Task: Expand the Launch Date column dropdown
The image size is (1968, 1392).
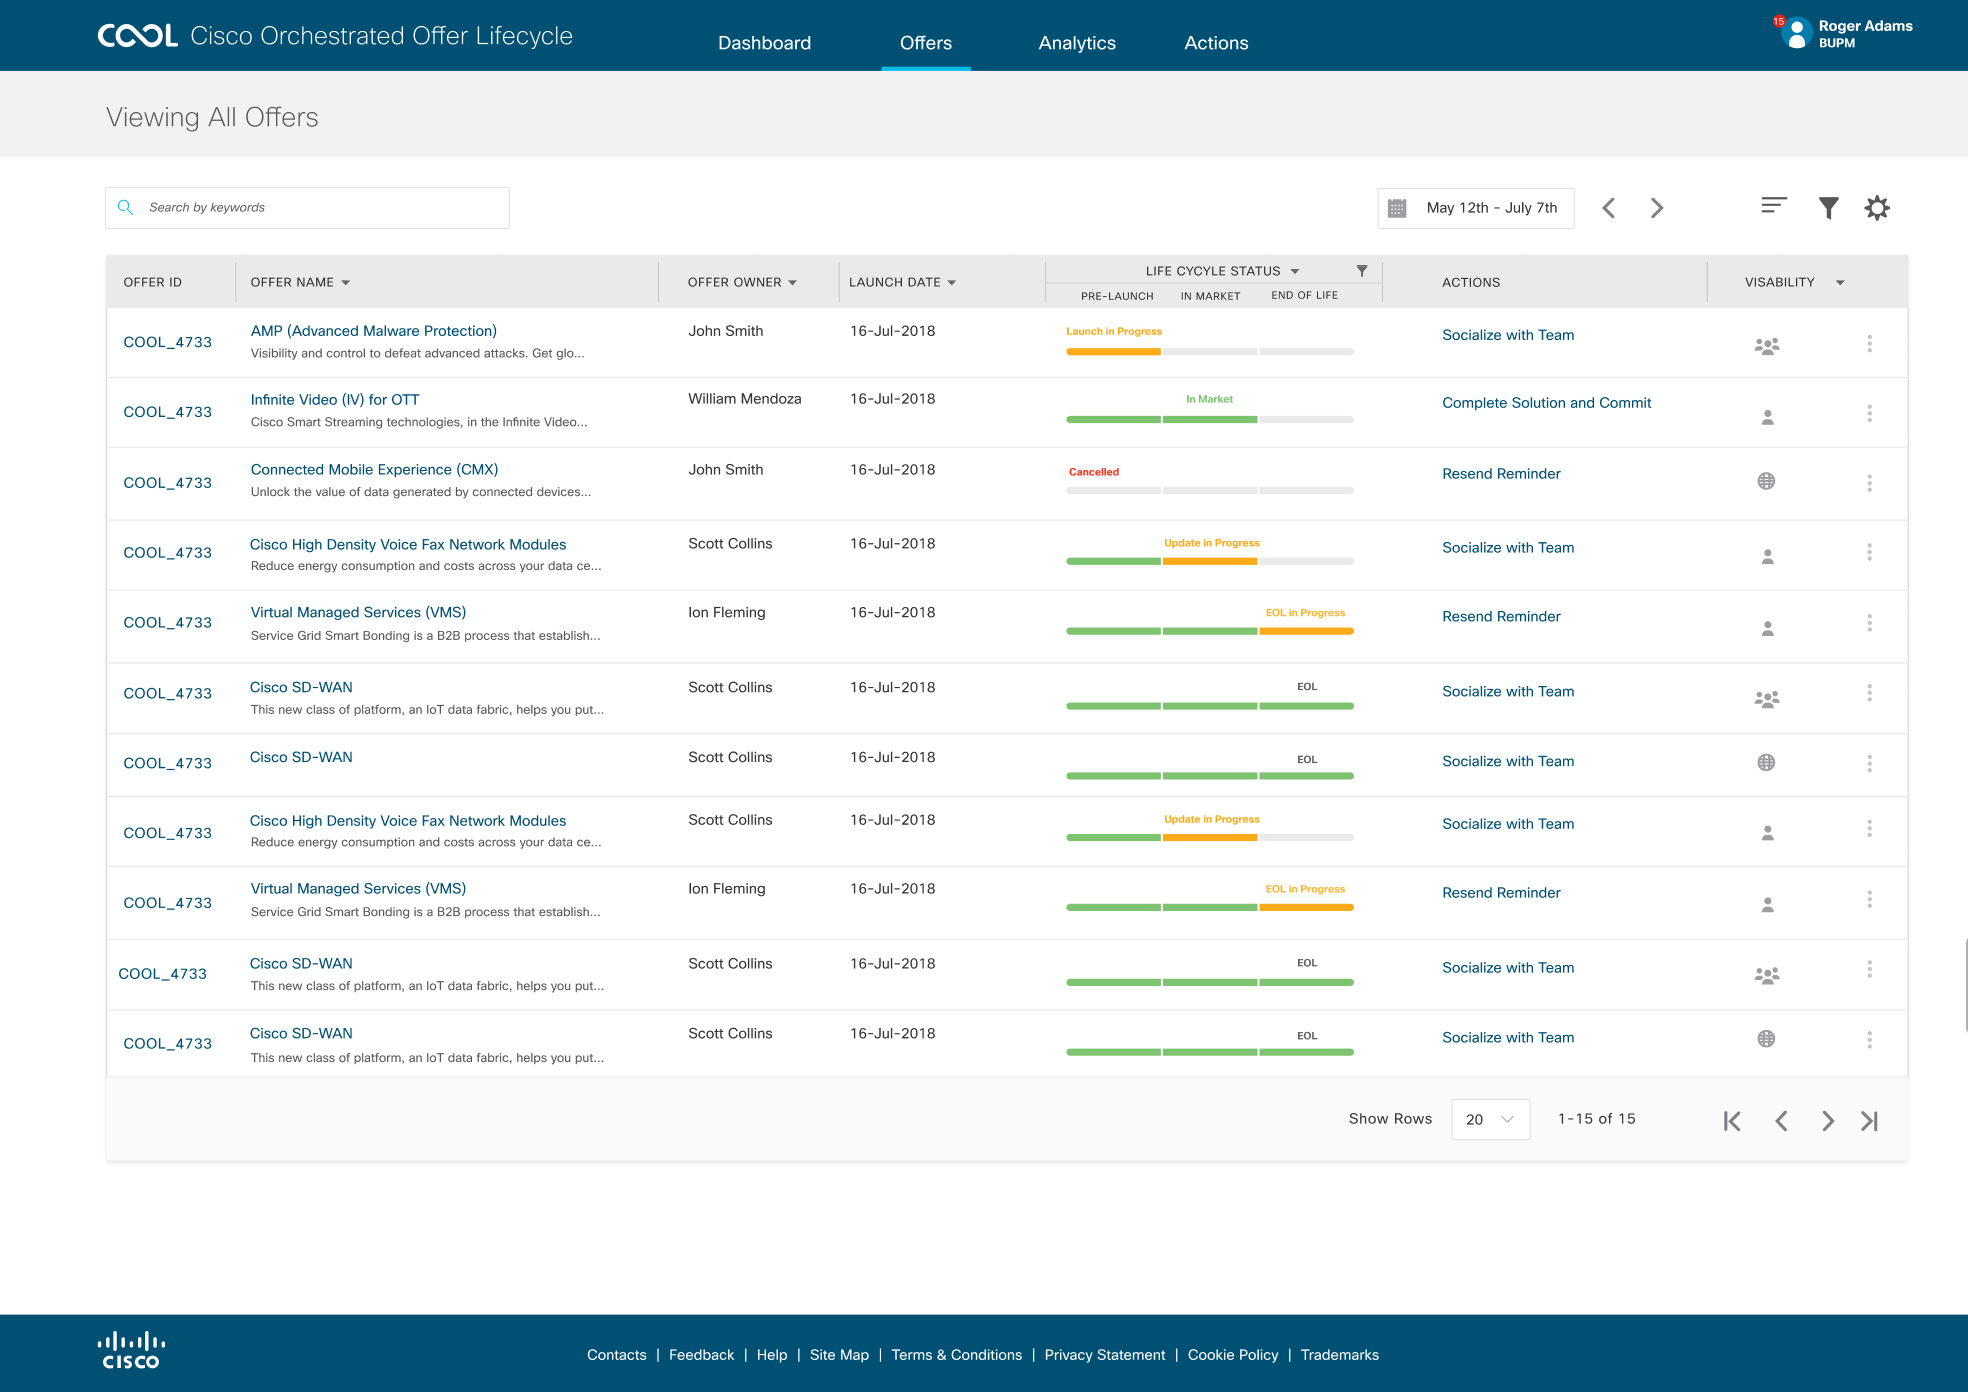Action: pyautogui.click(x=952, y=283)
